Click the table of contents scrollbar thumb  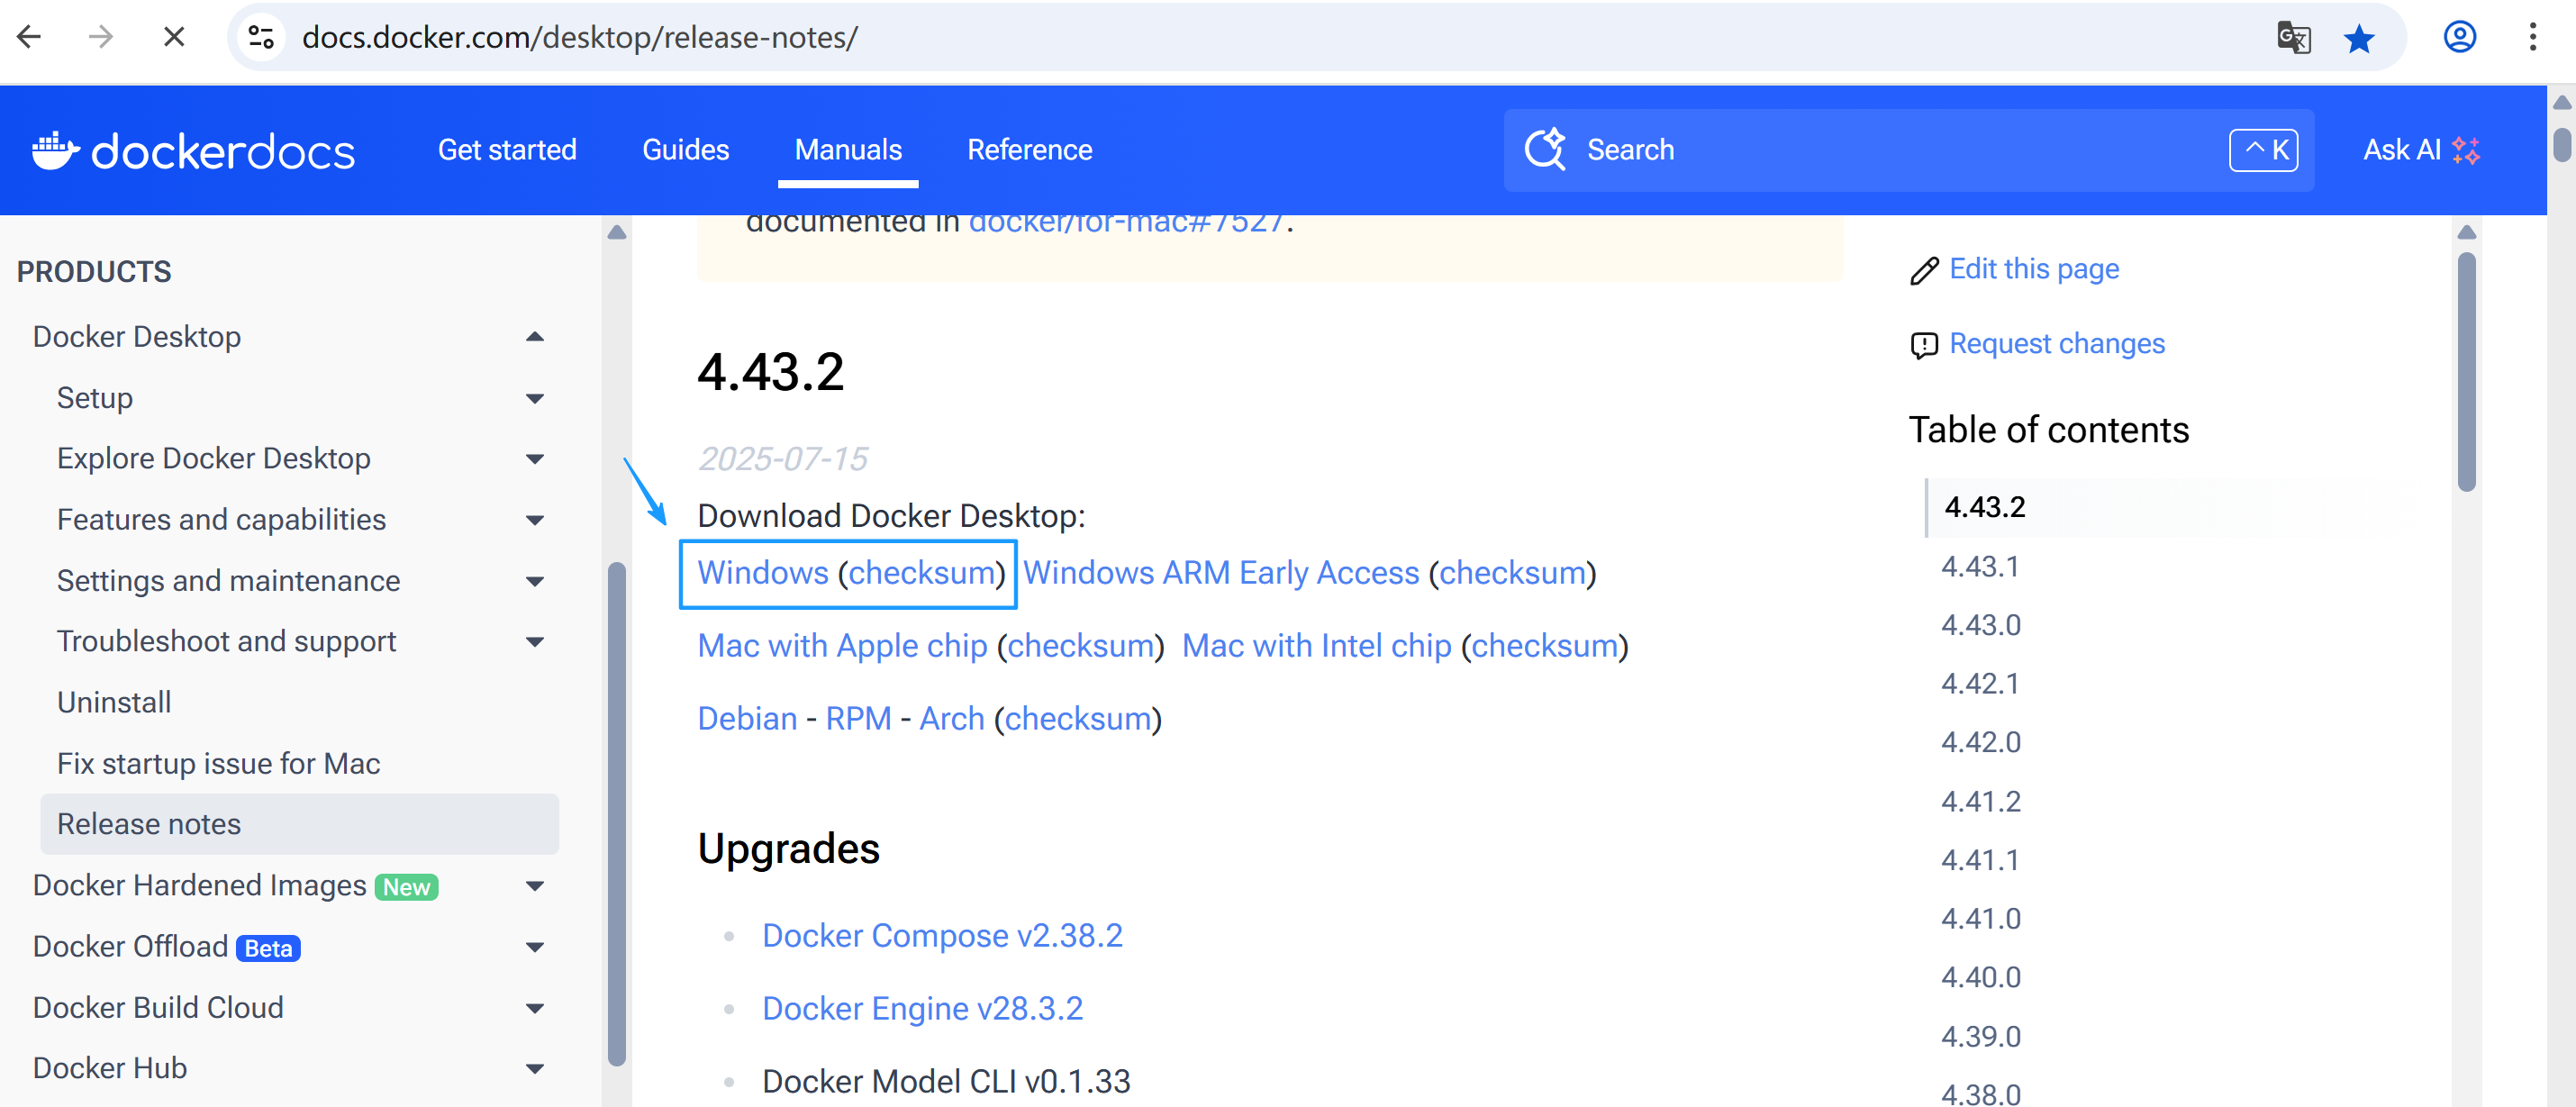click(x=2467, y=371)
